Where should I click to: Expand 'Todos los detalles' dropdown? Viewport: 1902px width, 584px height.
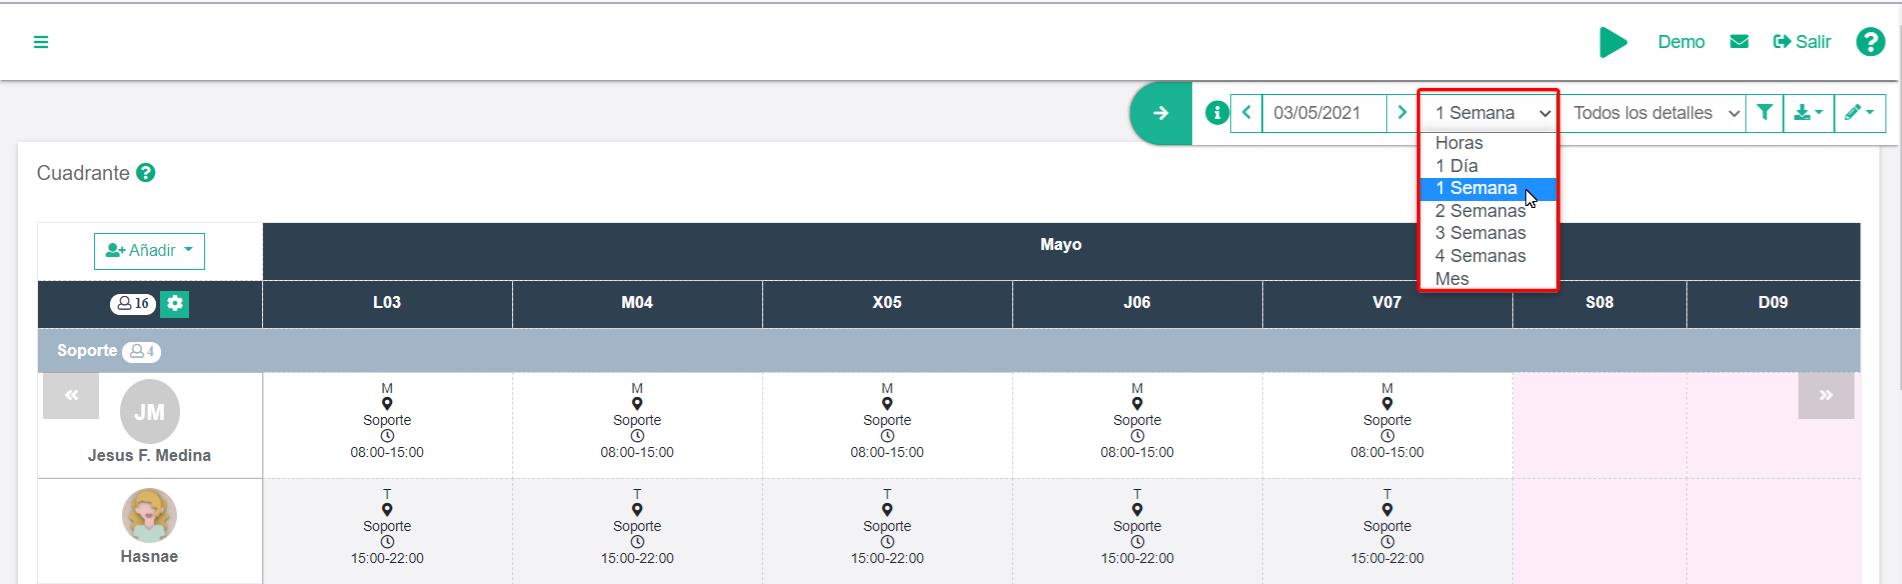coord(1655,113)
